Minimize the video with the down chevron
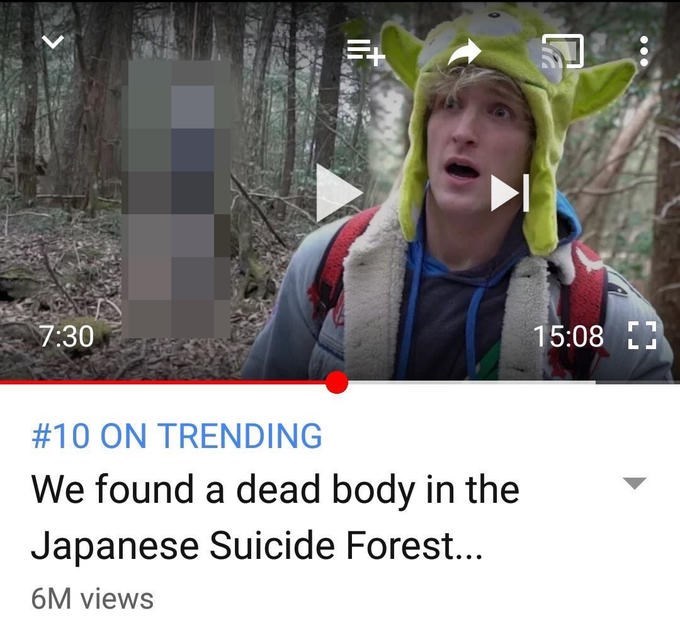Screen dimensions: 680x632 (x=53, y=42)
